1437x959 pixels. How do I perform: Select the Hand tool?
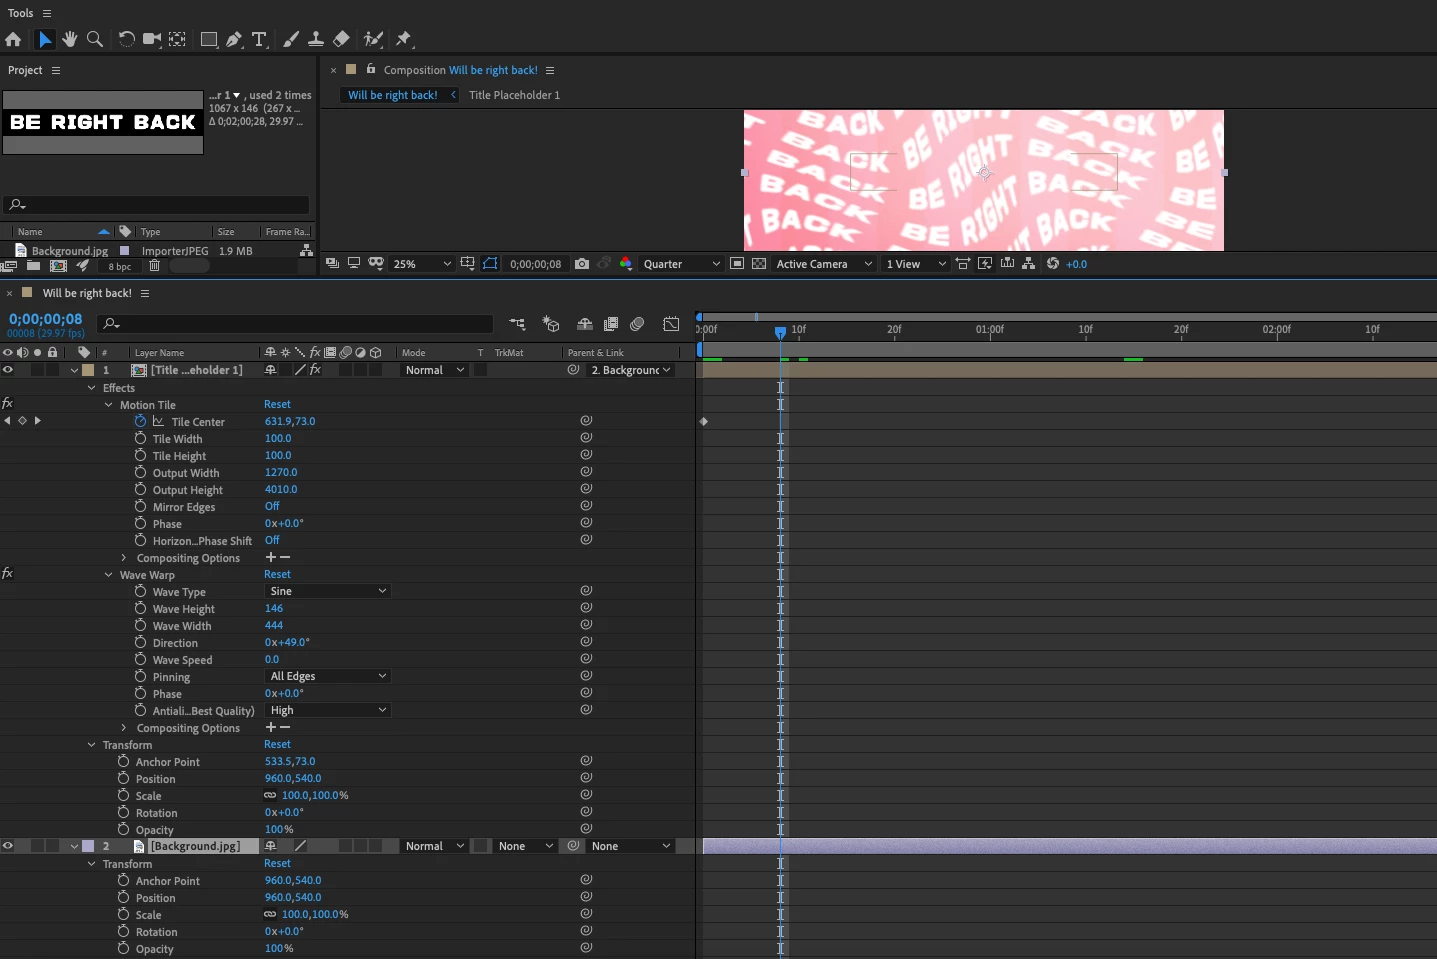(69, 39)
